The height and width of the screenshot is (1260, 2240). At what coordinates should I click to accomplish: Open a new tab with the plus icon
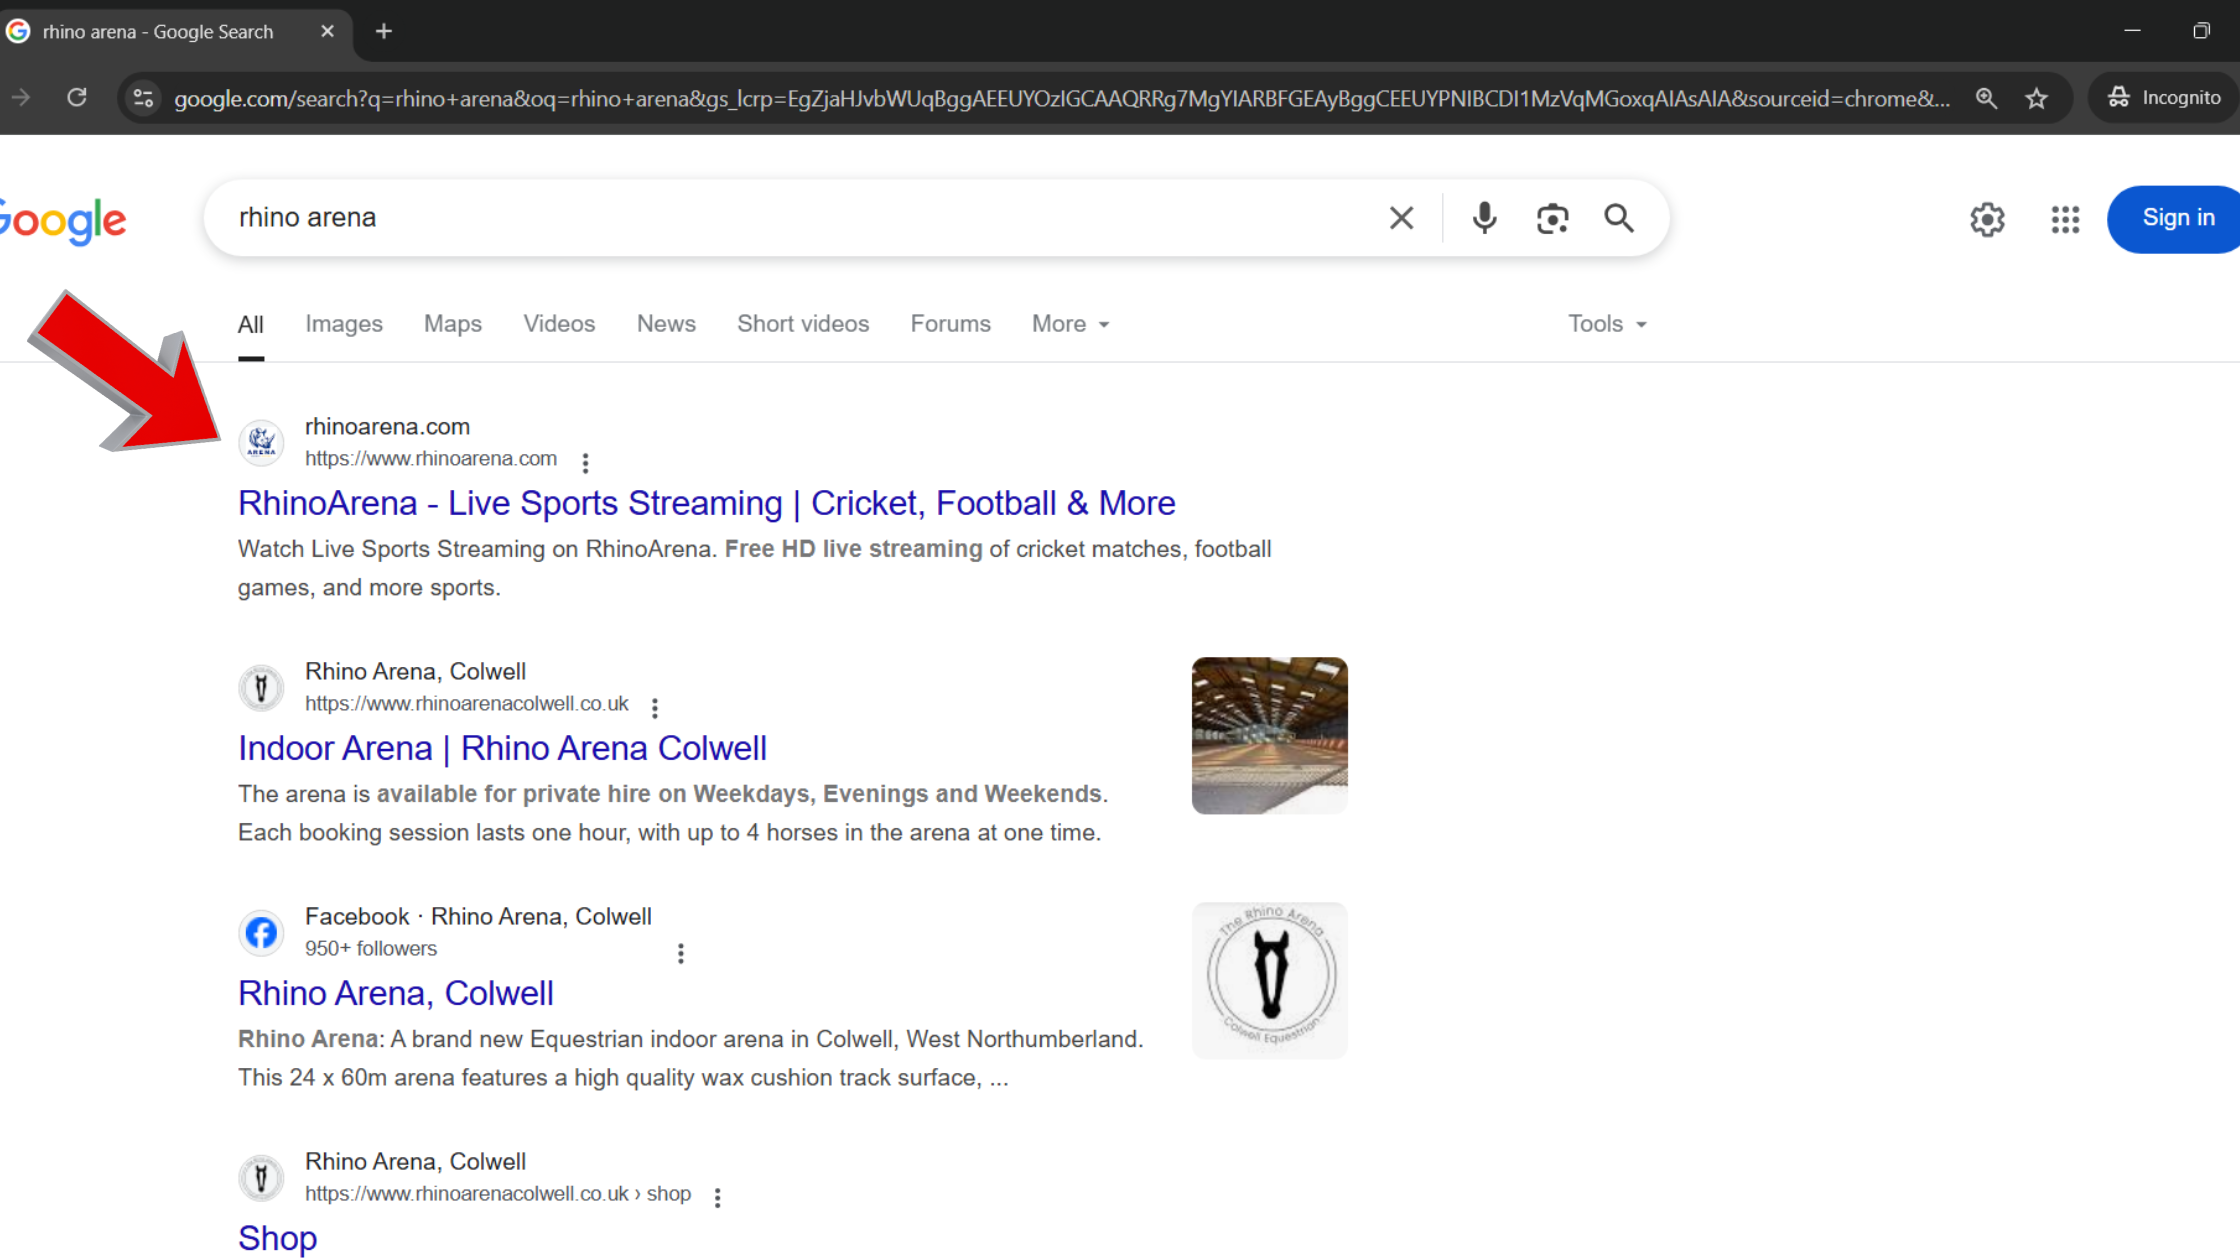(383, 31)
